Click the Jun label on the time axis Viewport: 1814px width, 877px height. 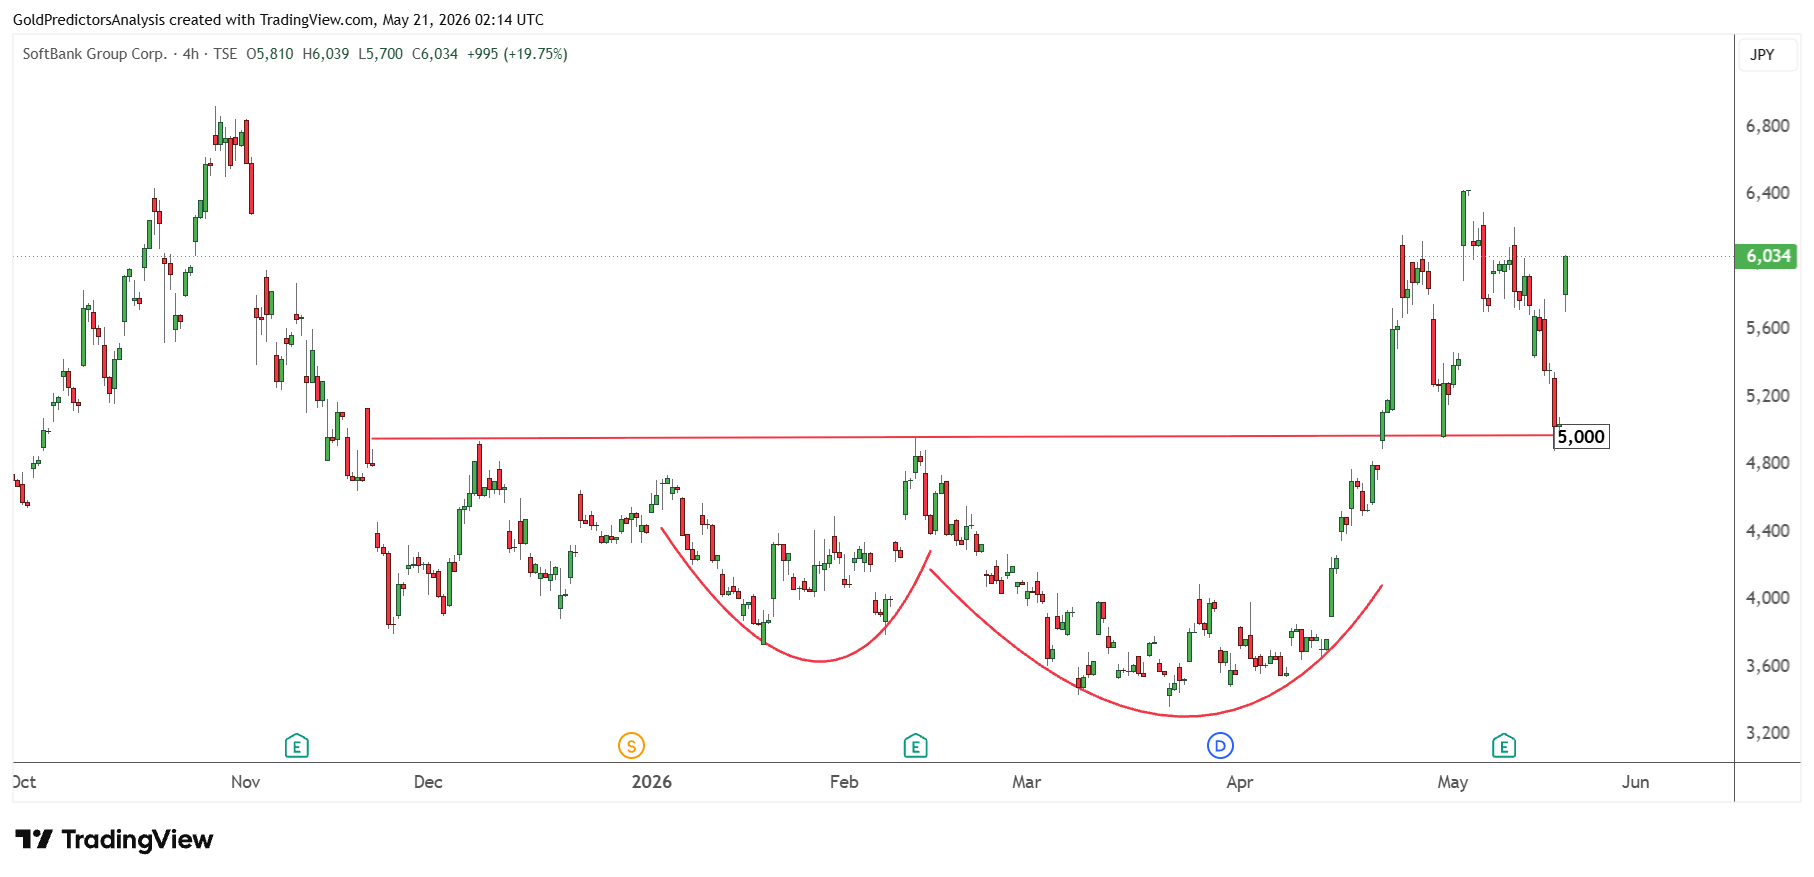(1635, 782)
